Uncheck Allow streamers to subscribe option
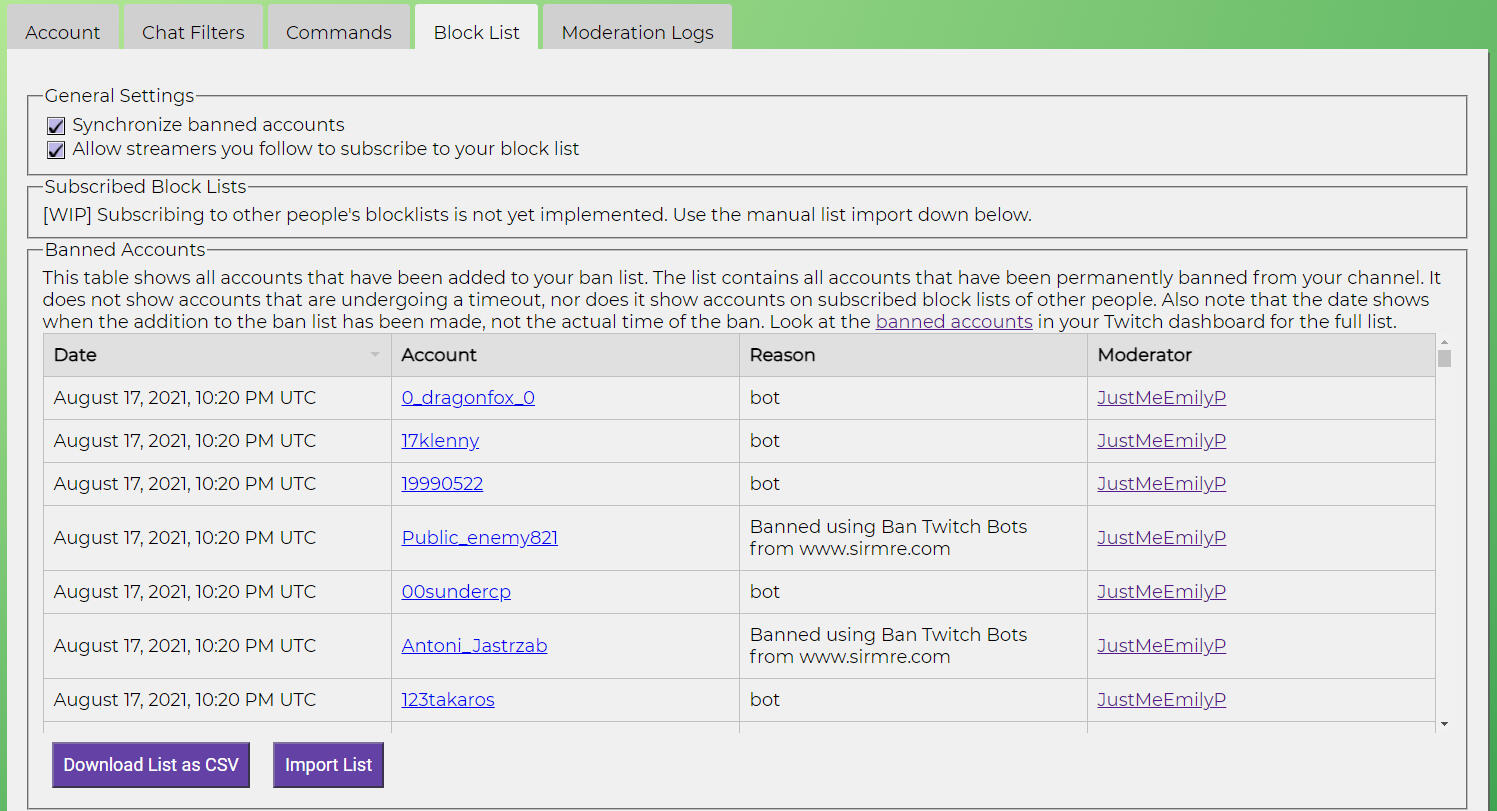Screen dimensions: 1497x811 (56, 150)
